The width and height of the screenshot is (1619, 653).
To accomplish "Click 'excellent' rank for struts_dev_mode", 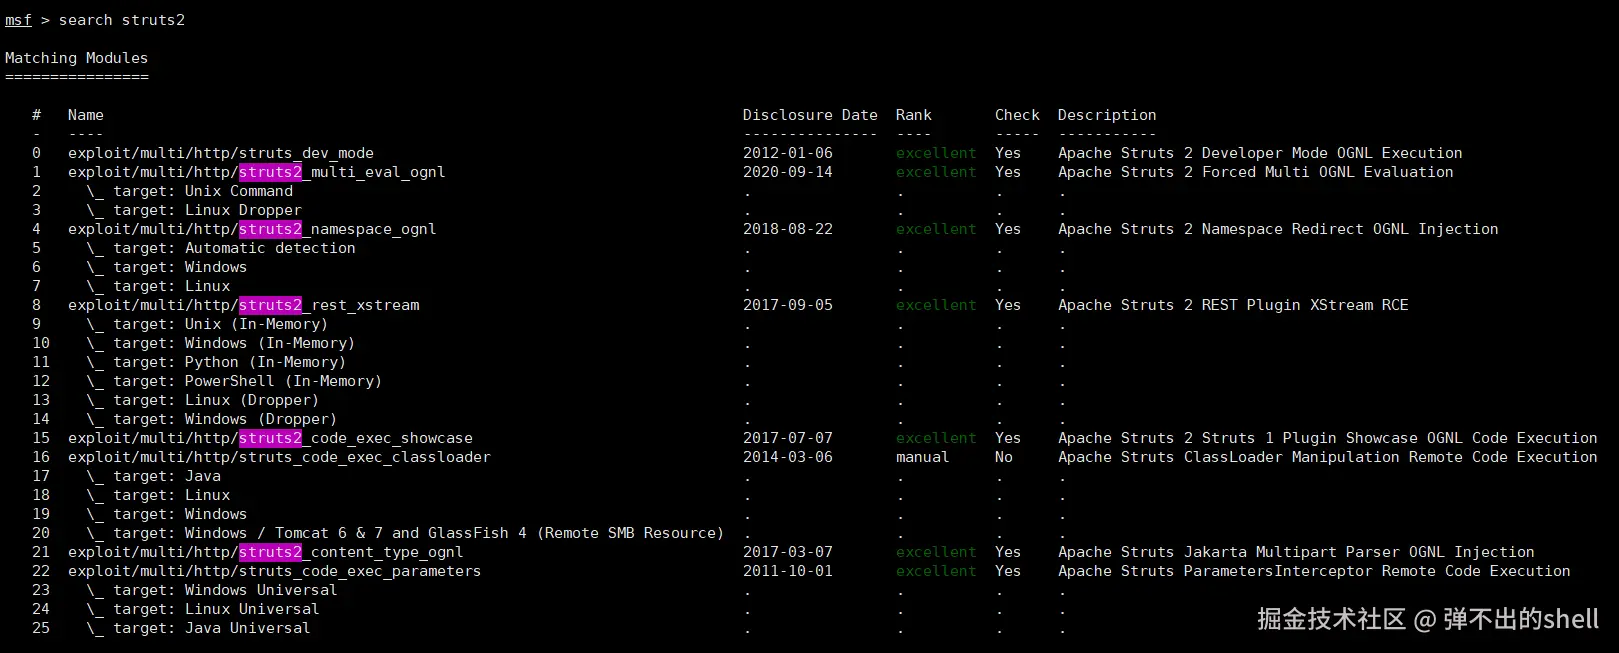I will pos(936,153).
